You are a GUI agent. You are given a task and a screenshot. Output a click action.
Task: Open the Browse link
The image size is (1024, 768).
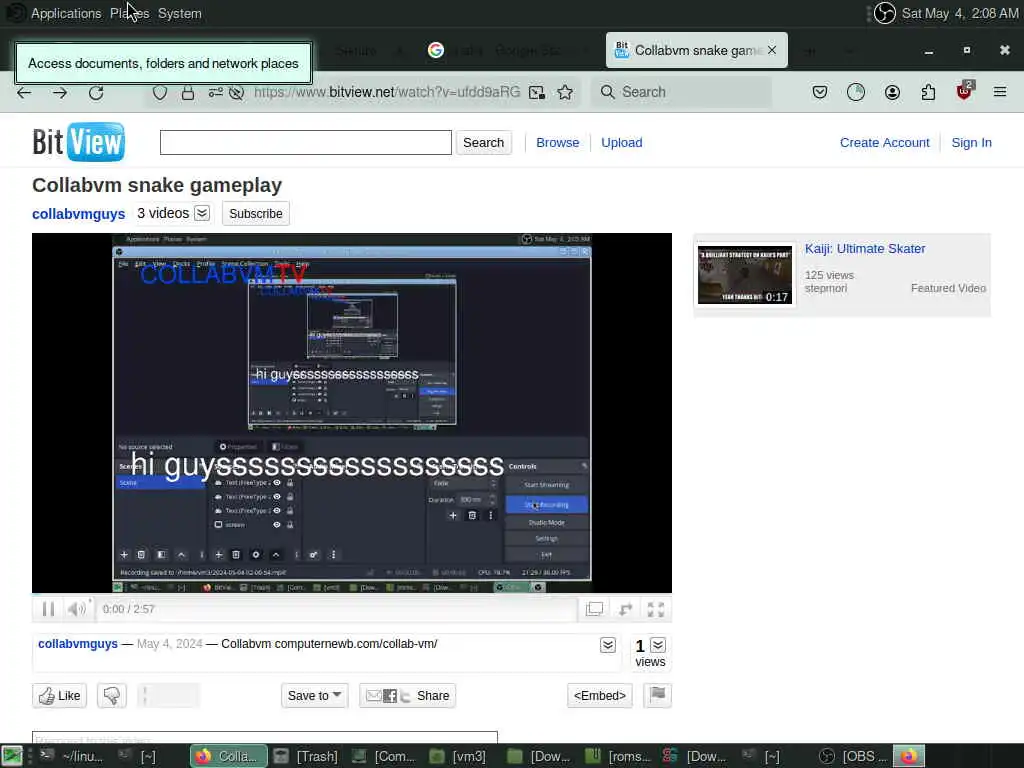[x=558, y=142]
